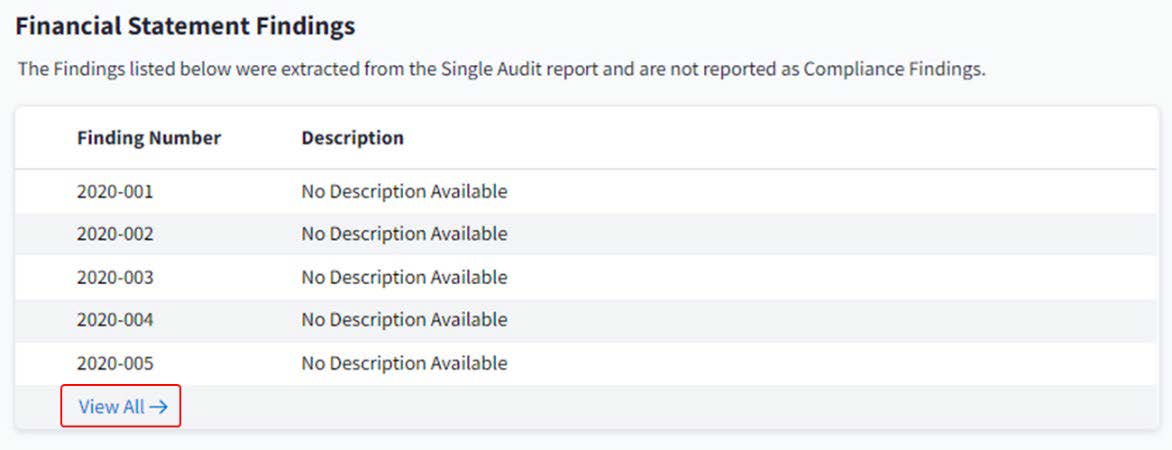Select finding number 2020-004
Screen dimensions: 1172x450
click(115, 320)
